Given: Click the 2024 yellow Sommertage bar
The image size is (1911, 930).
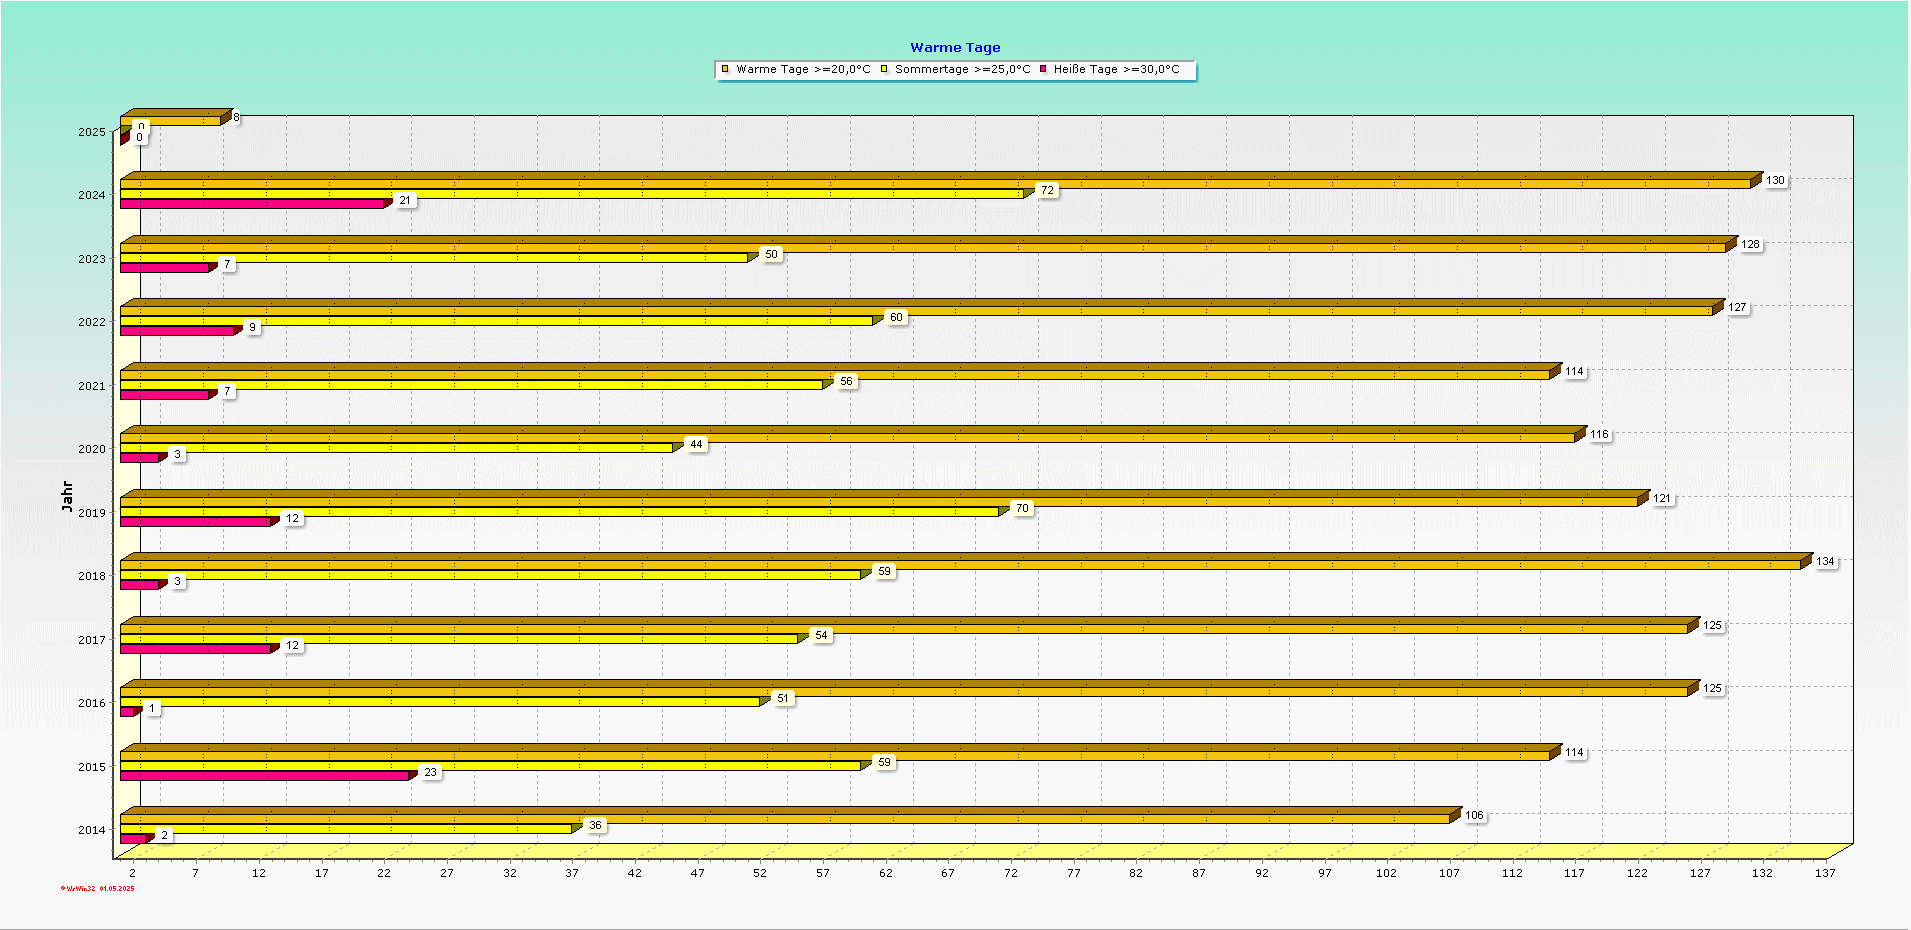Looking at the screenshot, I should point(577,193).
